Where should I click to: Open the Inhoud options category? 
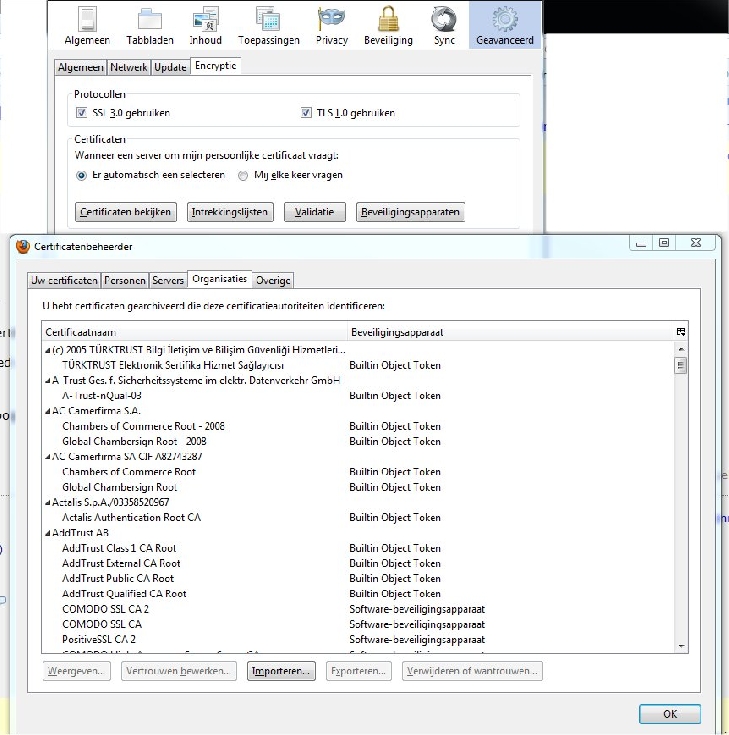click(205, 26)
